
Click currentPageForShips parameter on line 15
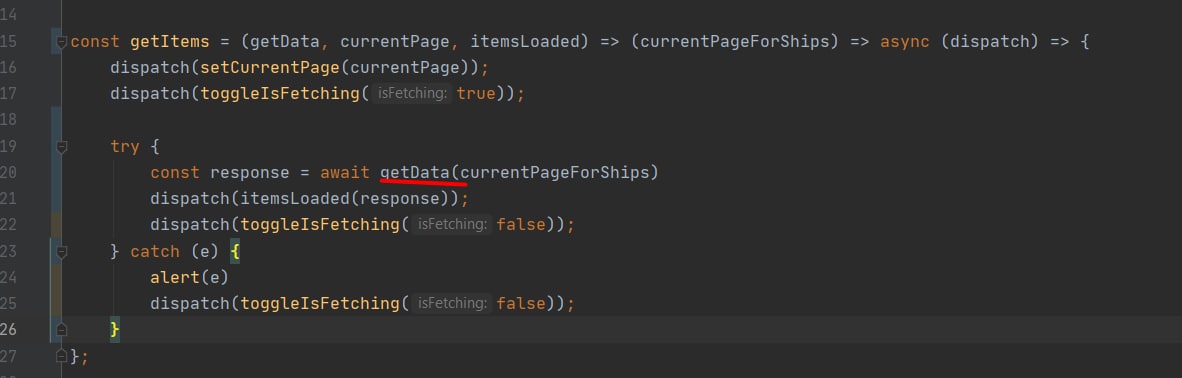click(734, 41)
